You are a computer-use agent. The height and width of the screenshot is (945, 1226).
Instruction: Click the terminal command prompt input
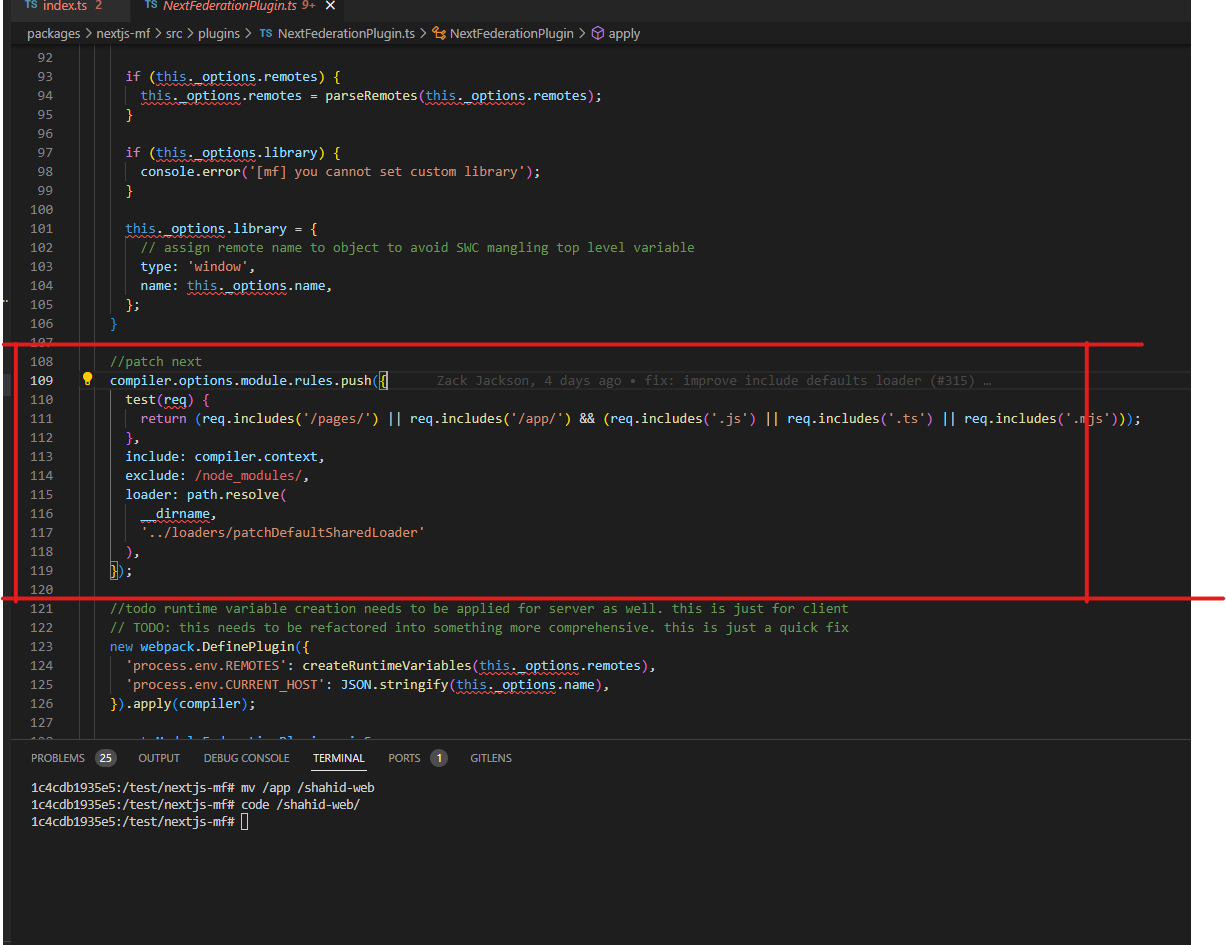click(x=243, y=820)
